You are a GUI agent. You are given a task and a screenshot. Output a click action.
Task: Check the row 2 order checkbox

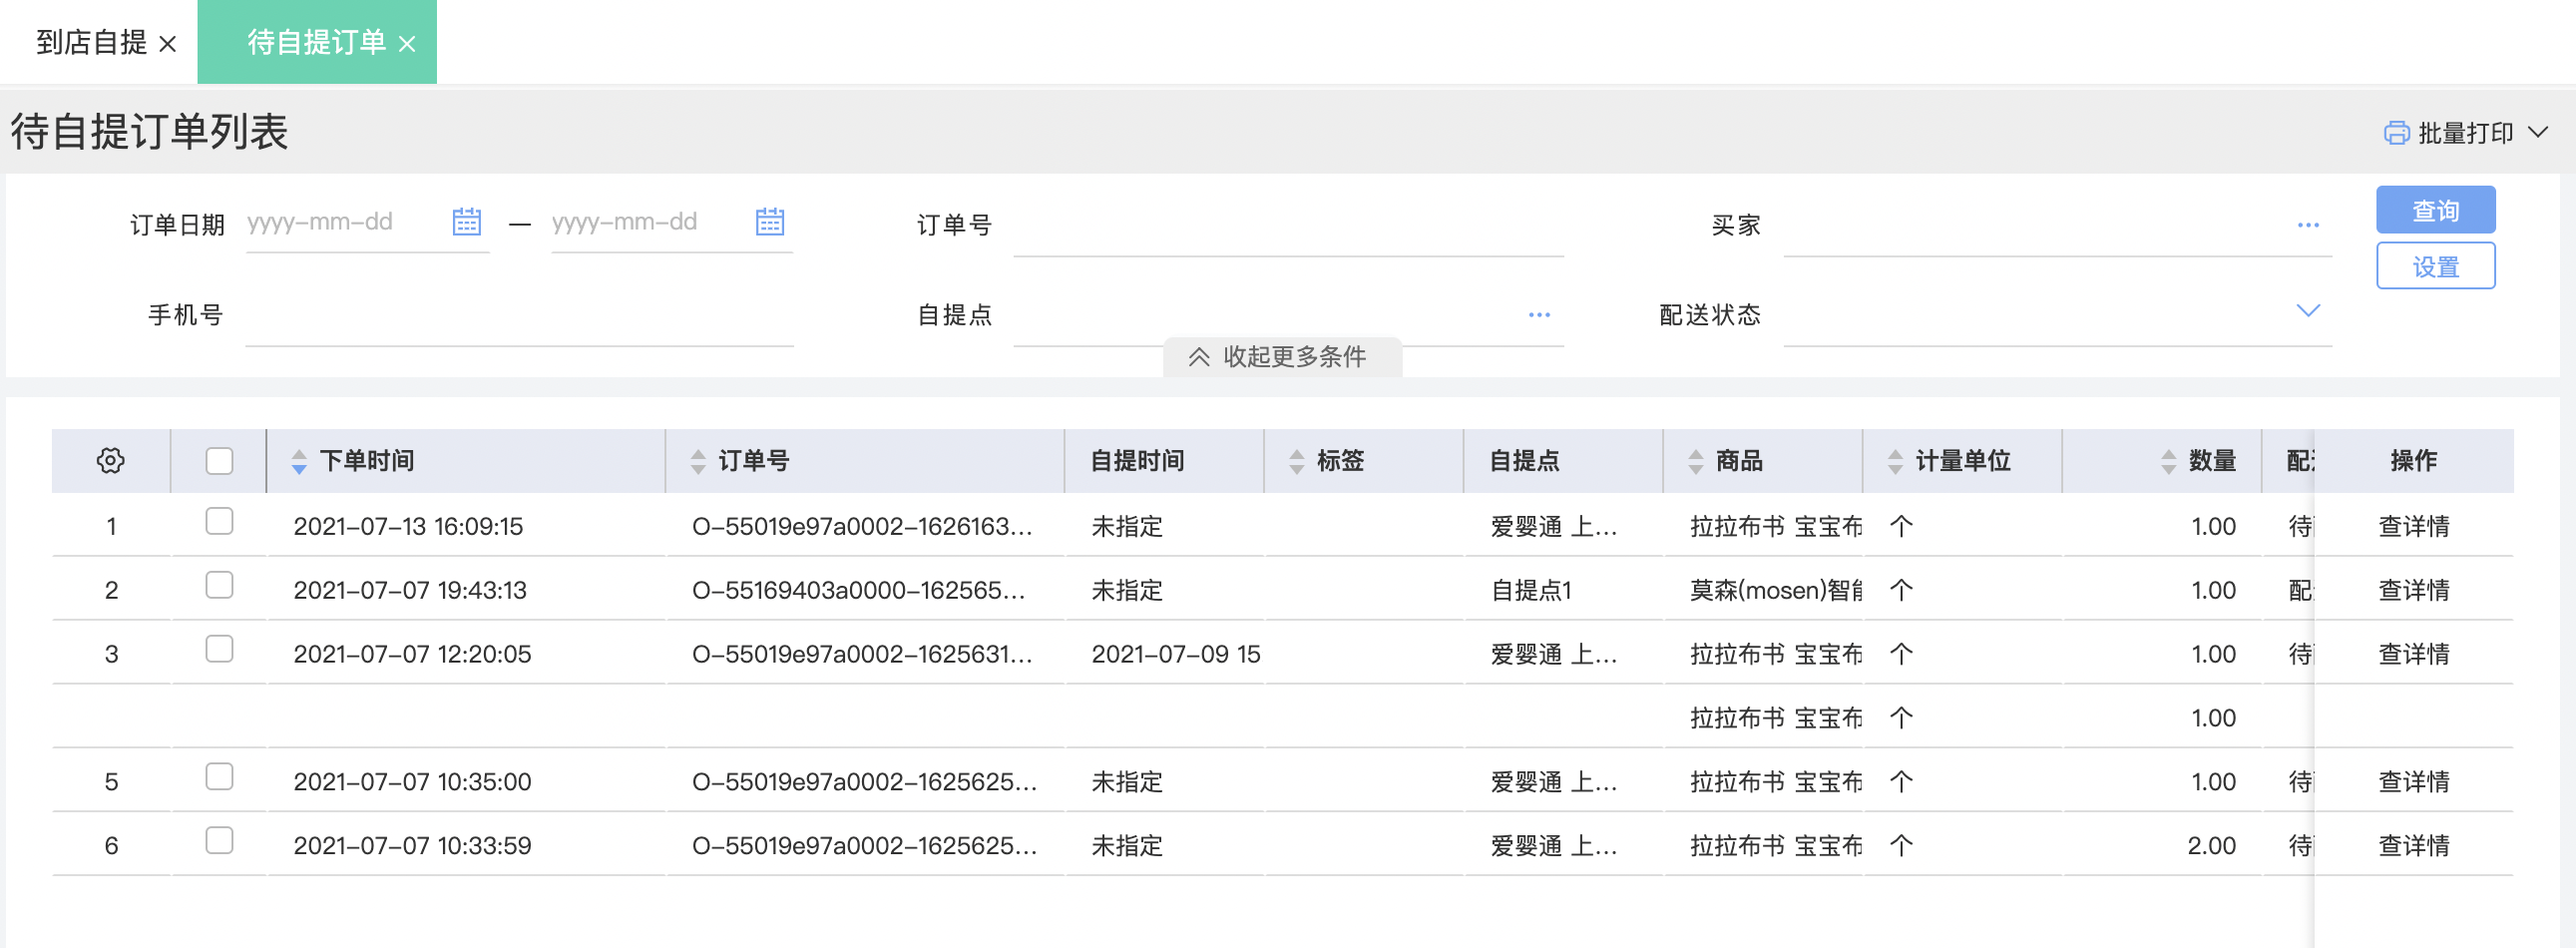(x=219, y=585)
